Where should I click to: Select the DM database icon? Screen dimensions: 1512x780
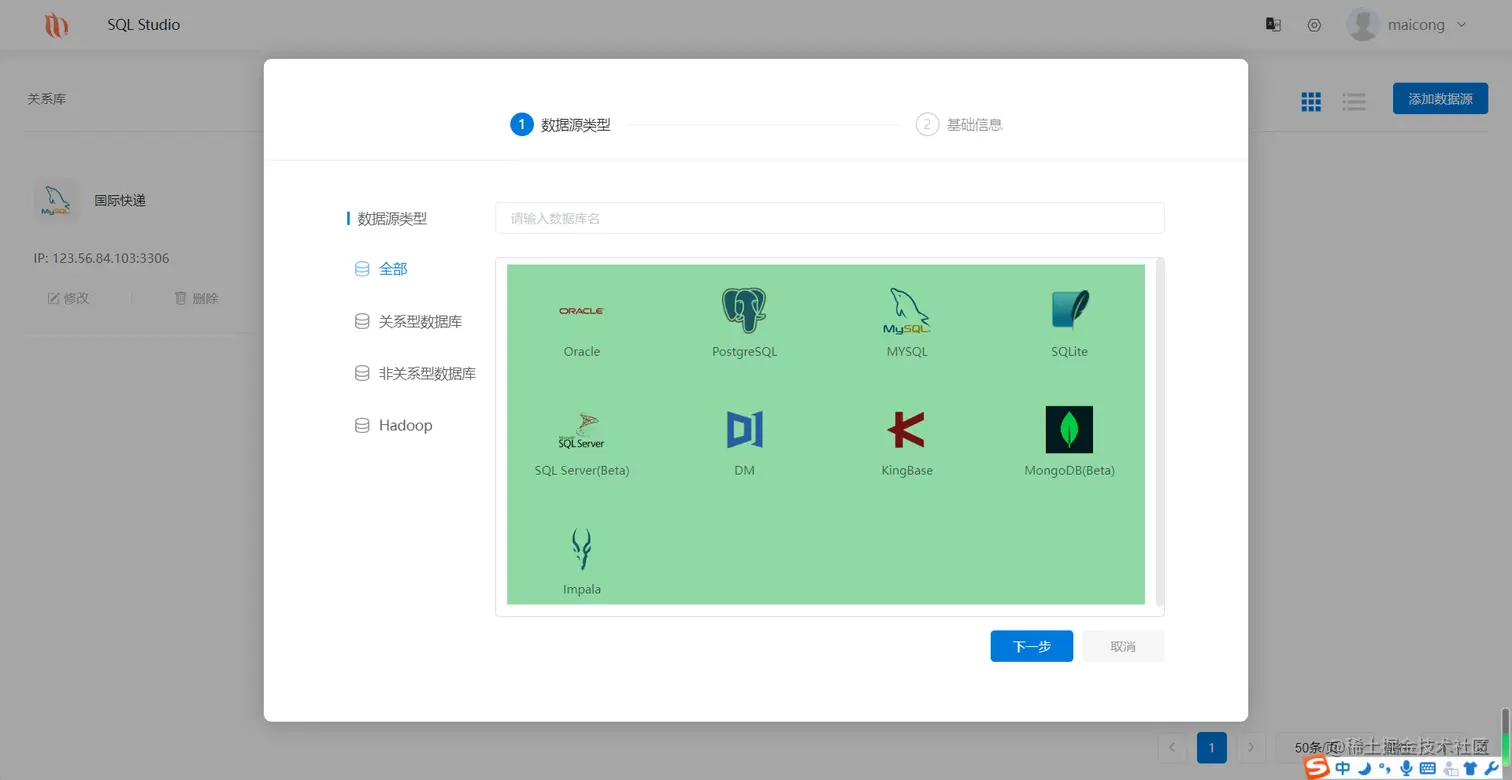[744, 429]
